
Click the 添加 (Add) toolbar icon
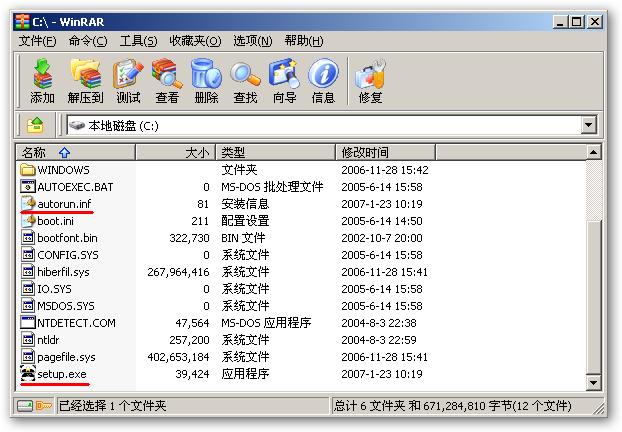pyautogui.click(x=42, y=80)
